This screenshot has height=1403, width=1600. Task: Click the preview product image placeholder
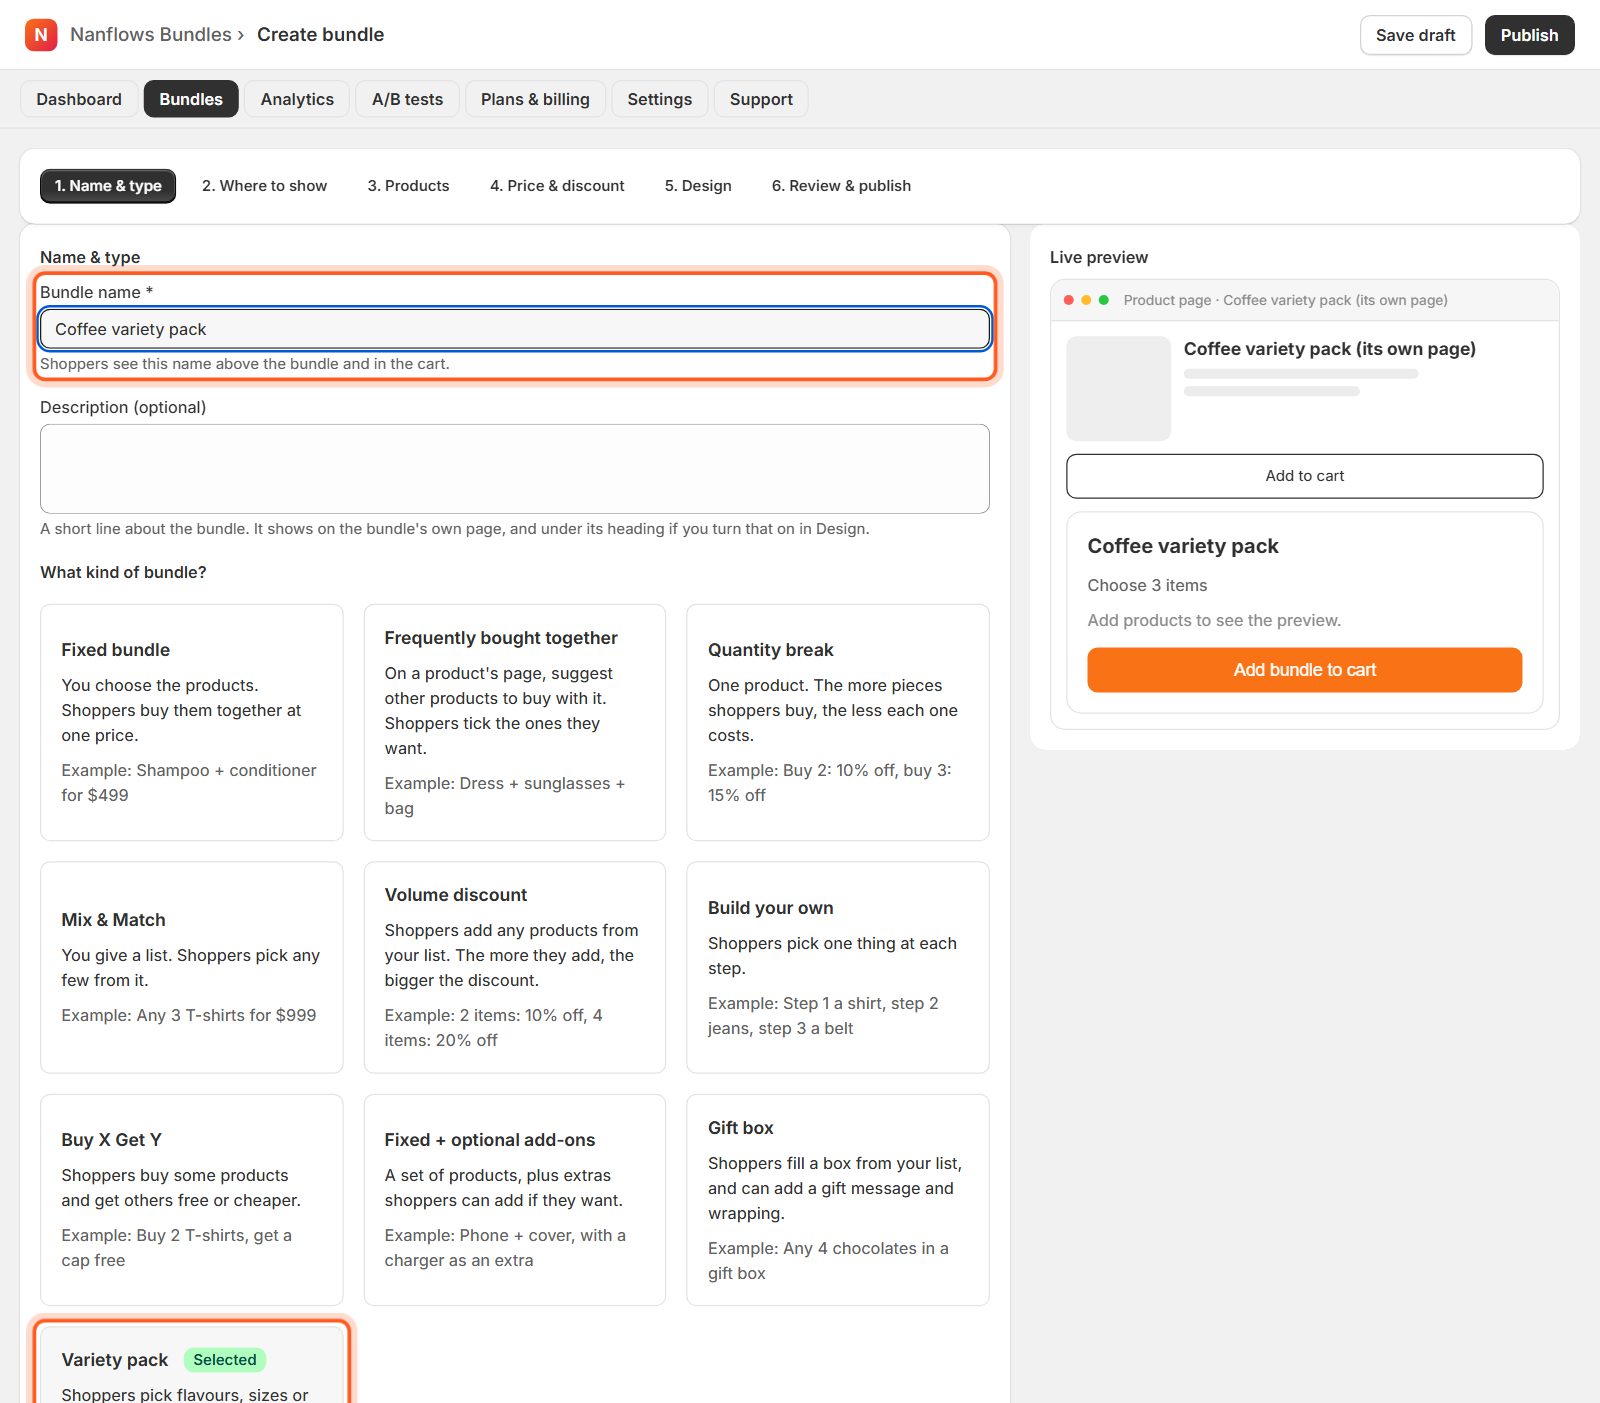pyautogui.click(x=1118, y=389)
